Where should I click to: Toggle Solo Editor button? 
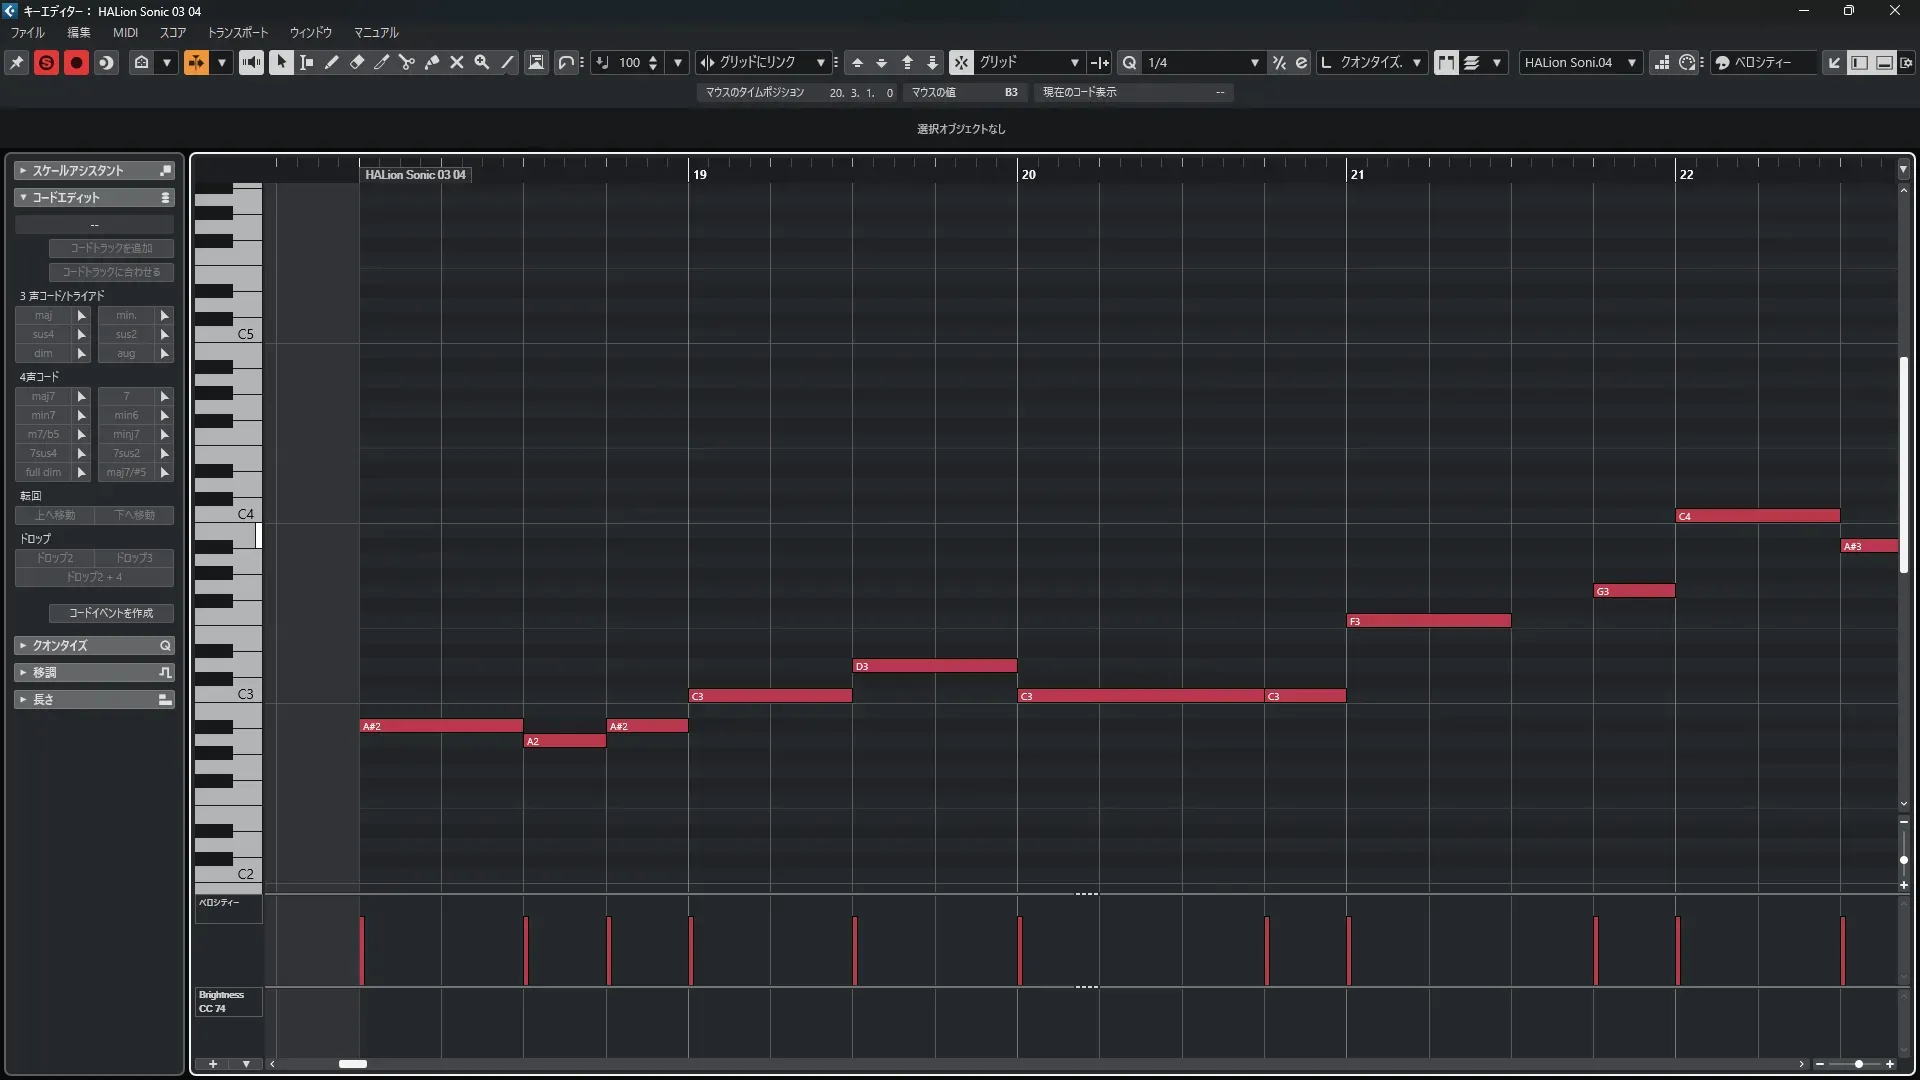coord(46,62)
